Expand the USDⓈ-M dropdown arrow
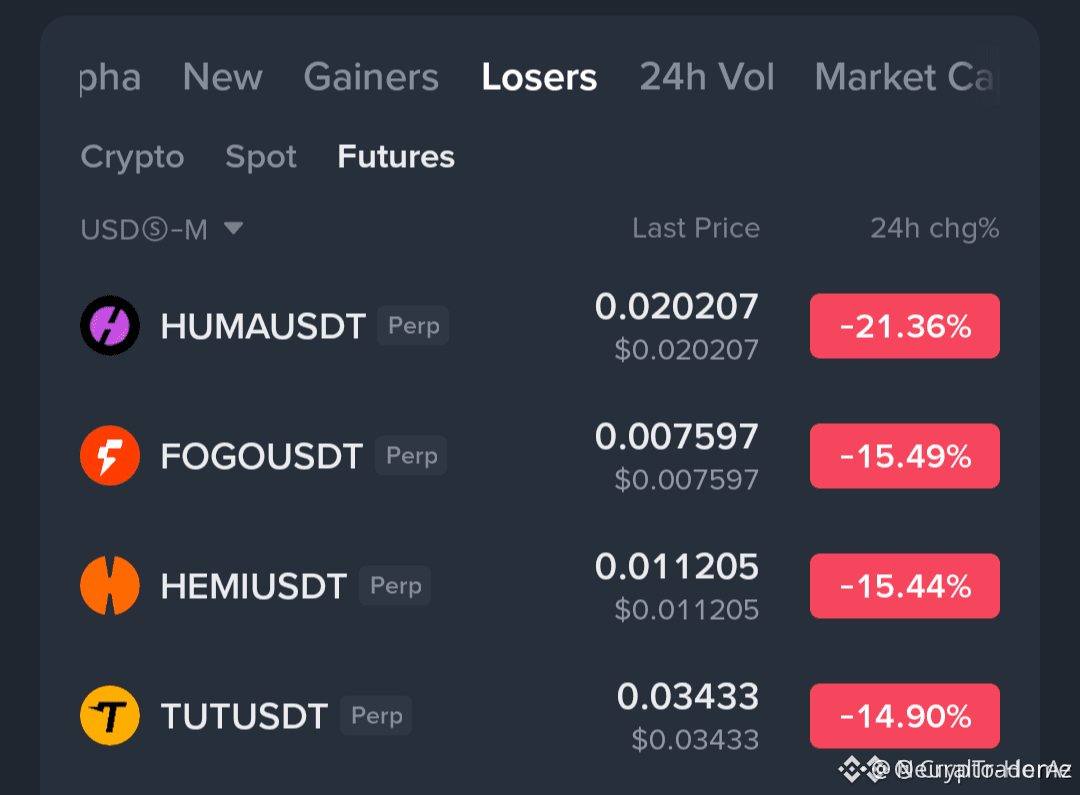Image resolution: width=1080 pixels, height=795 pixels. coord(233,228)
